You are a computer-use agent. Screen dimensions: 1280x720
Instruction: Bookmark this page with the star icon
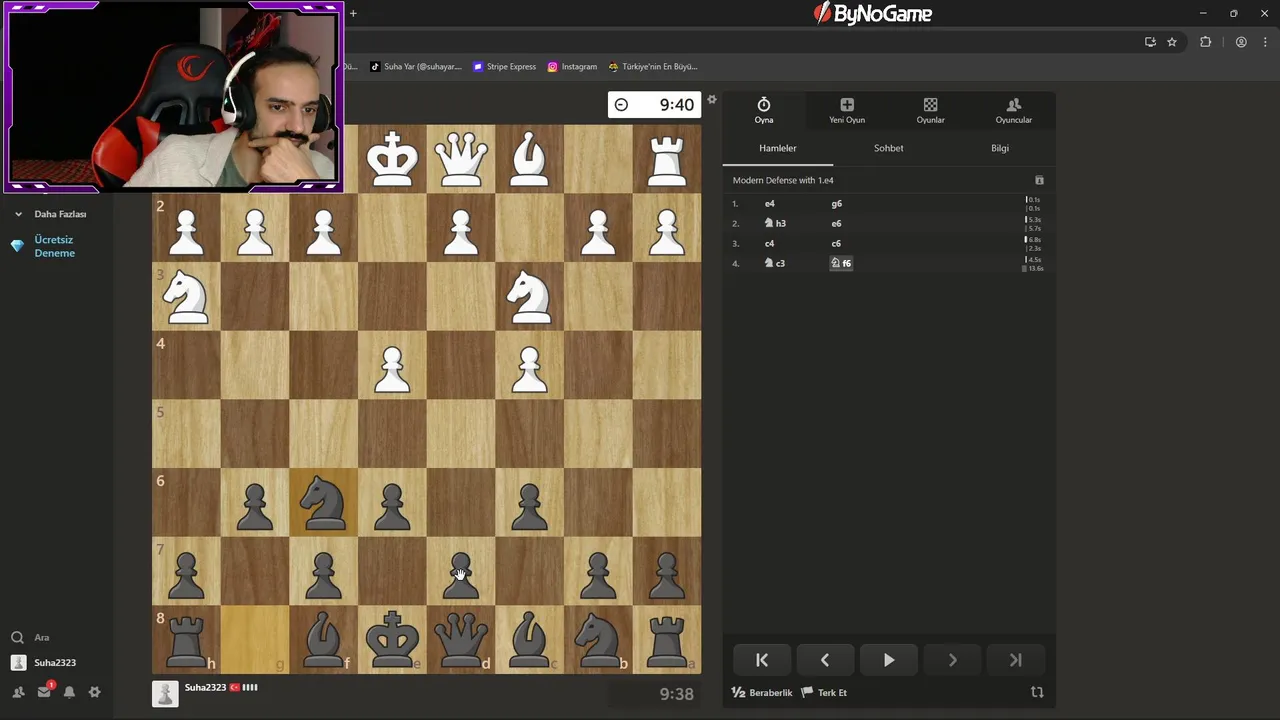(x=1172, y=42)
